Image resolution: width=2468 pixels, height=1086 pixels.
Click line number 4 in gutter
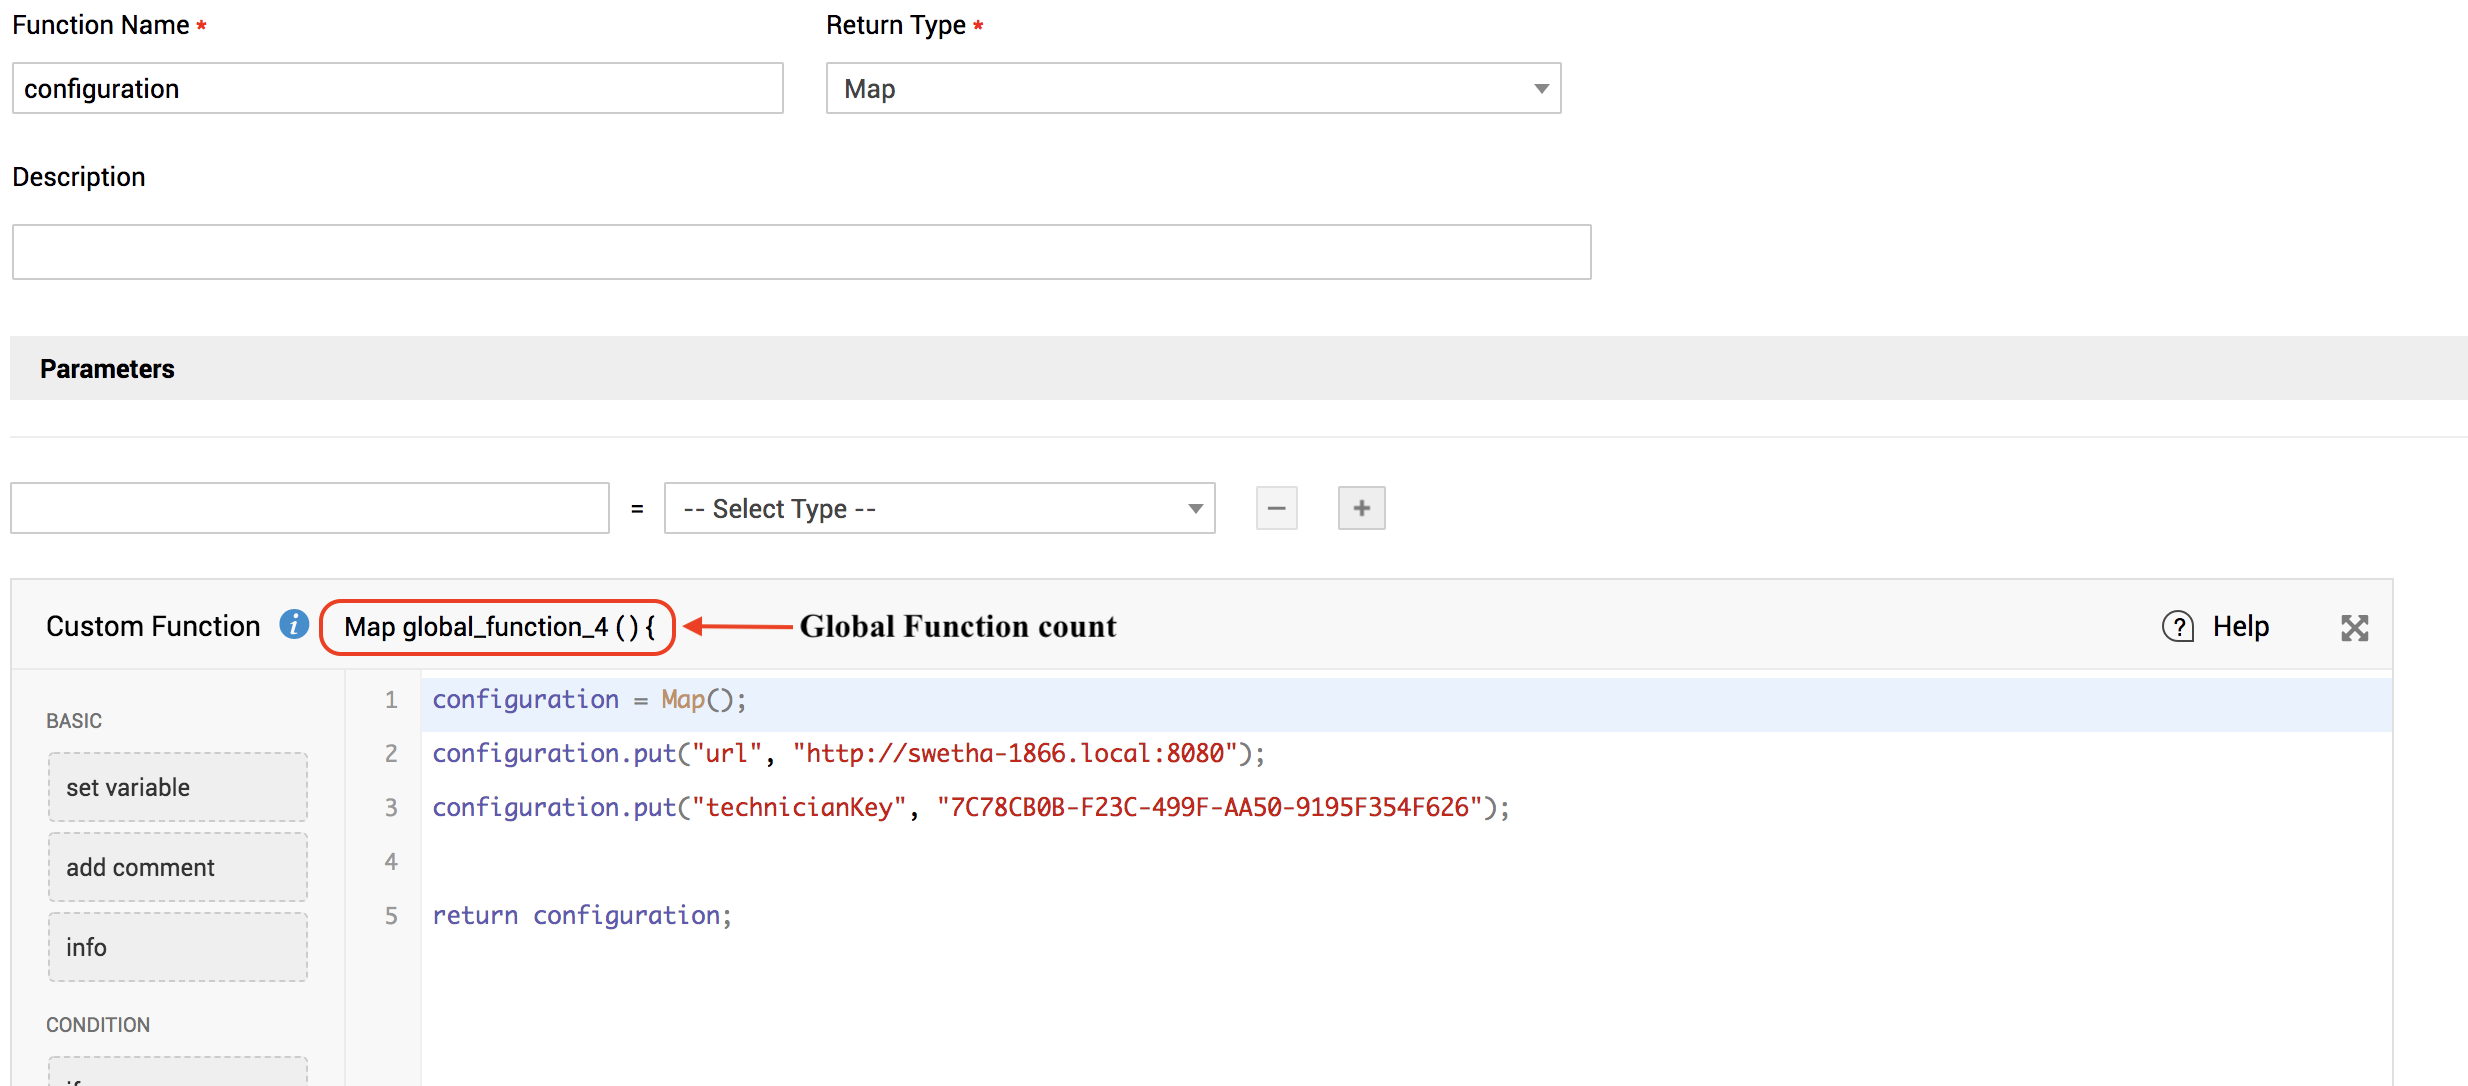(x=391, y=862)
